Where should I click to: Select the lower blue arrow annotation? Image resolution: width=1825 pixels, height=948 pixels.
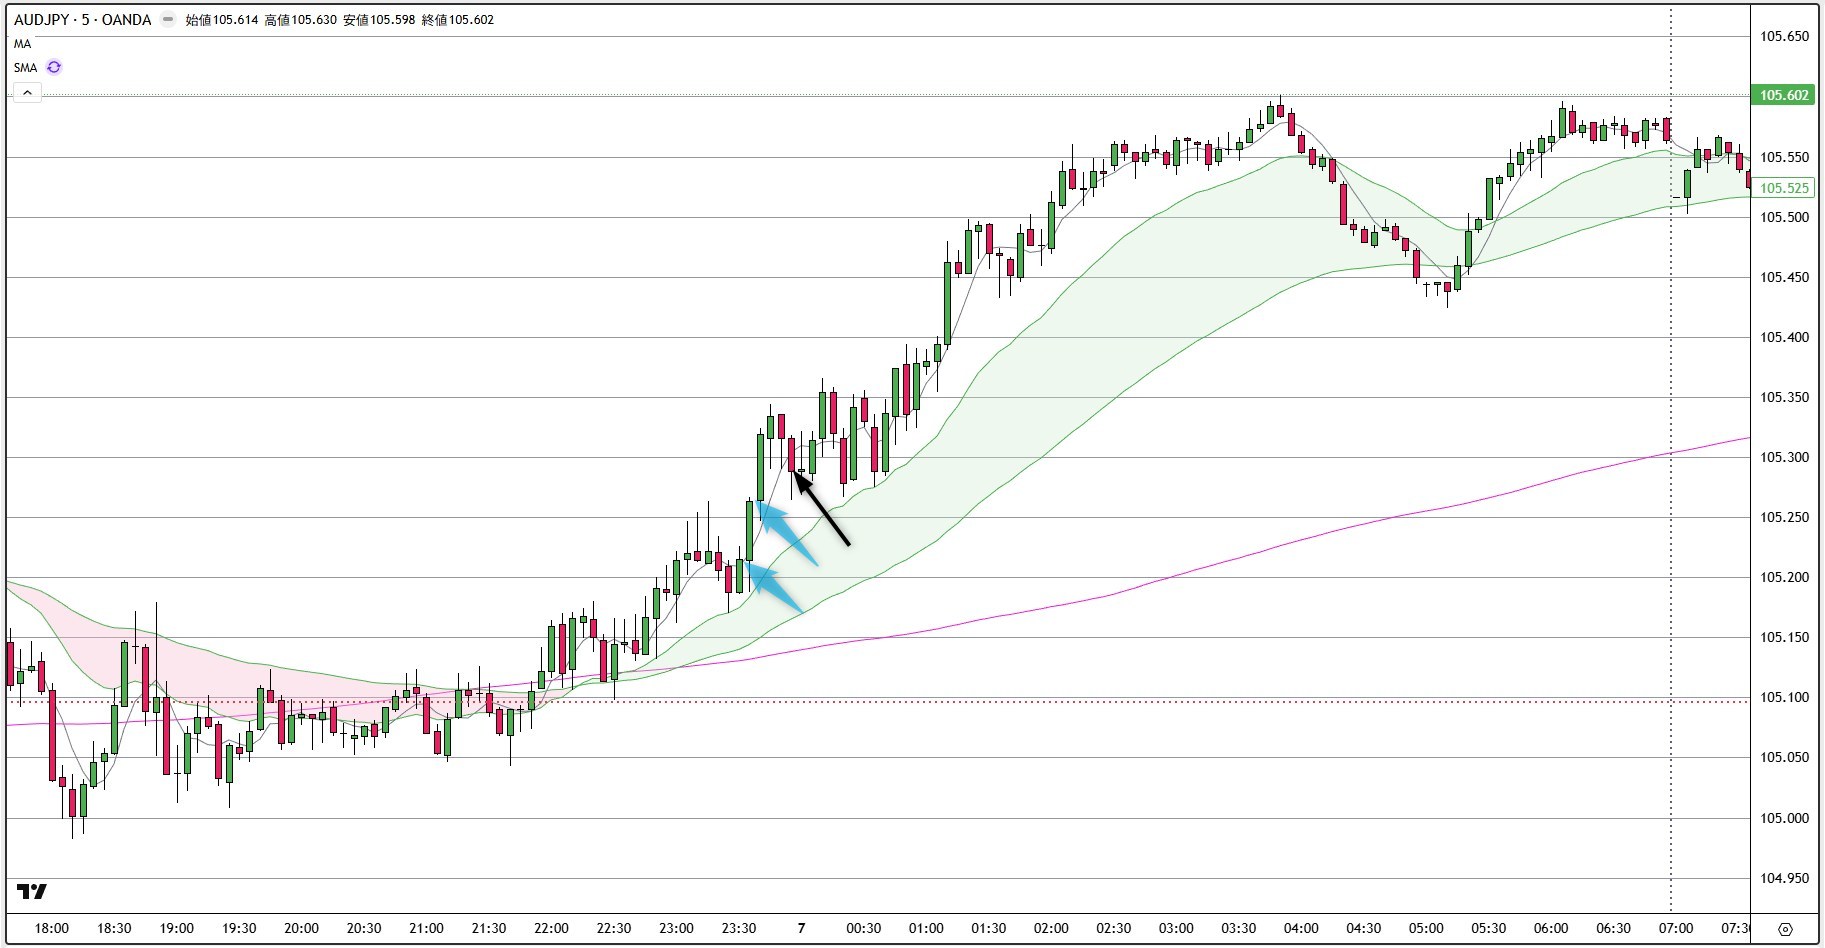pyautogui.click(x=775, y=585)
